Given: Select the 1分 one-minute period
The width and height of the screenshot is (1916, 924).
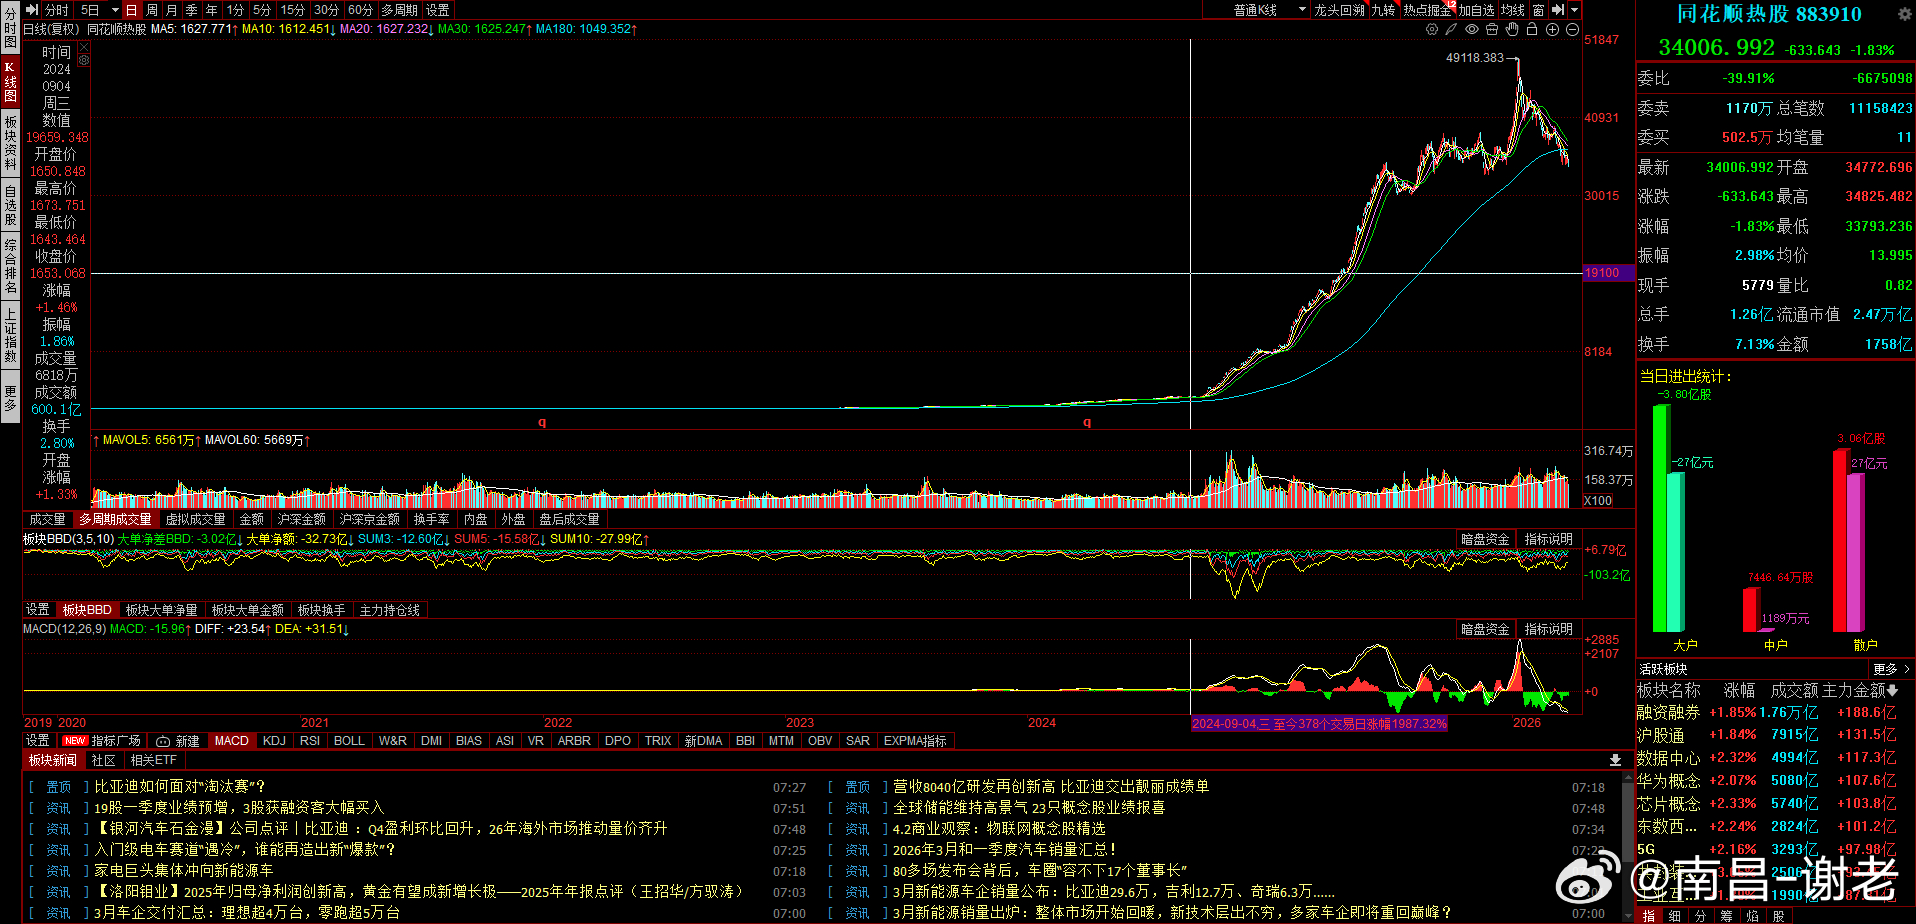Looking at the screenshot, I should (235, 10).
